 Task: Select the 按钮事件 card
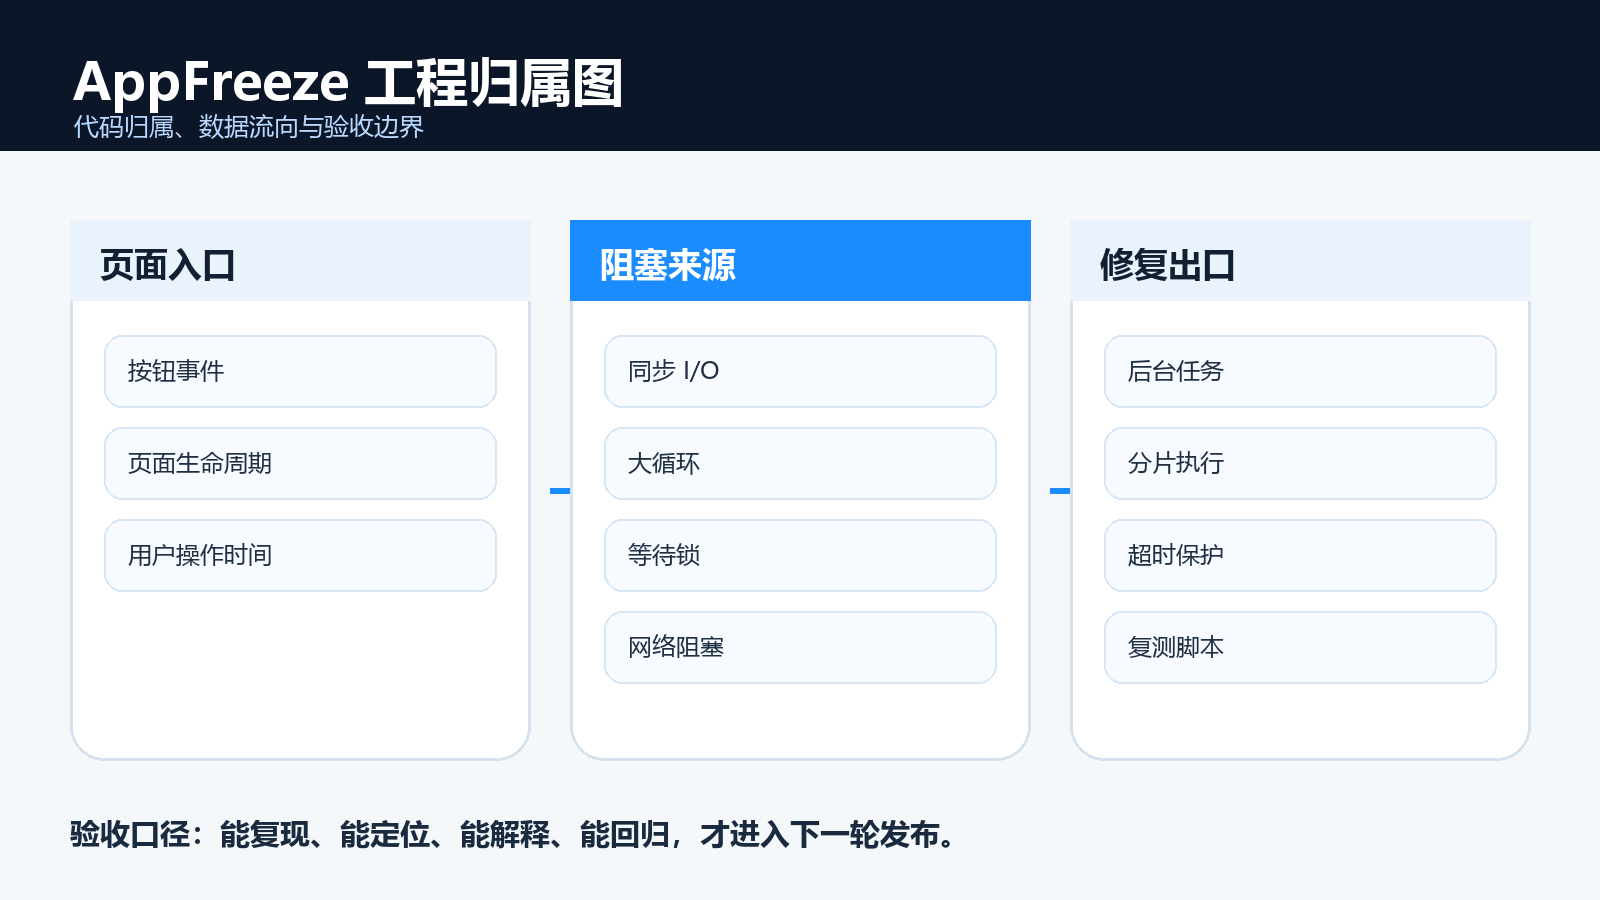(300, 372)
